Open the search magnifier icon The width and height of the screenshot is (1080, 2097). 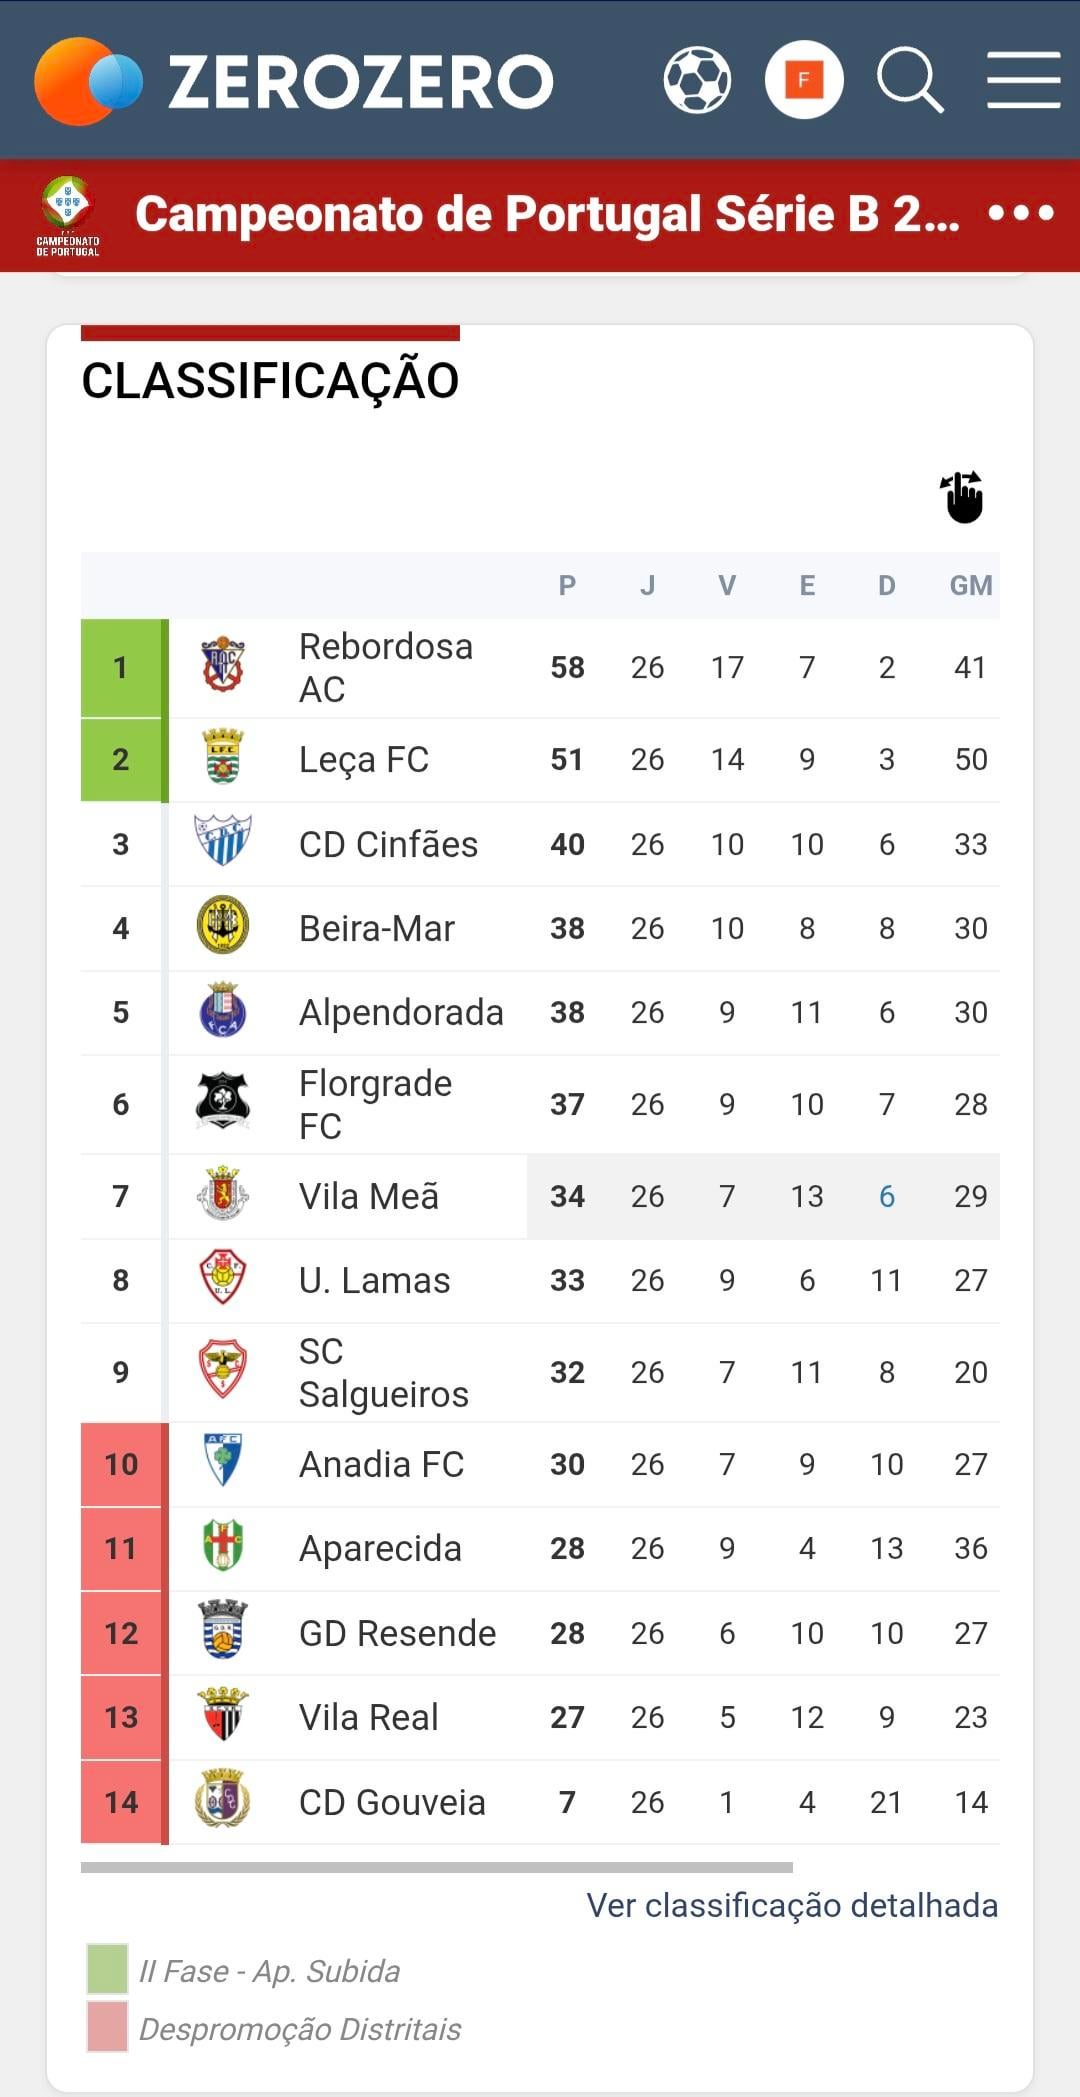pos(910,80)
